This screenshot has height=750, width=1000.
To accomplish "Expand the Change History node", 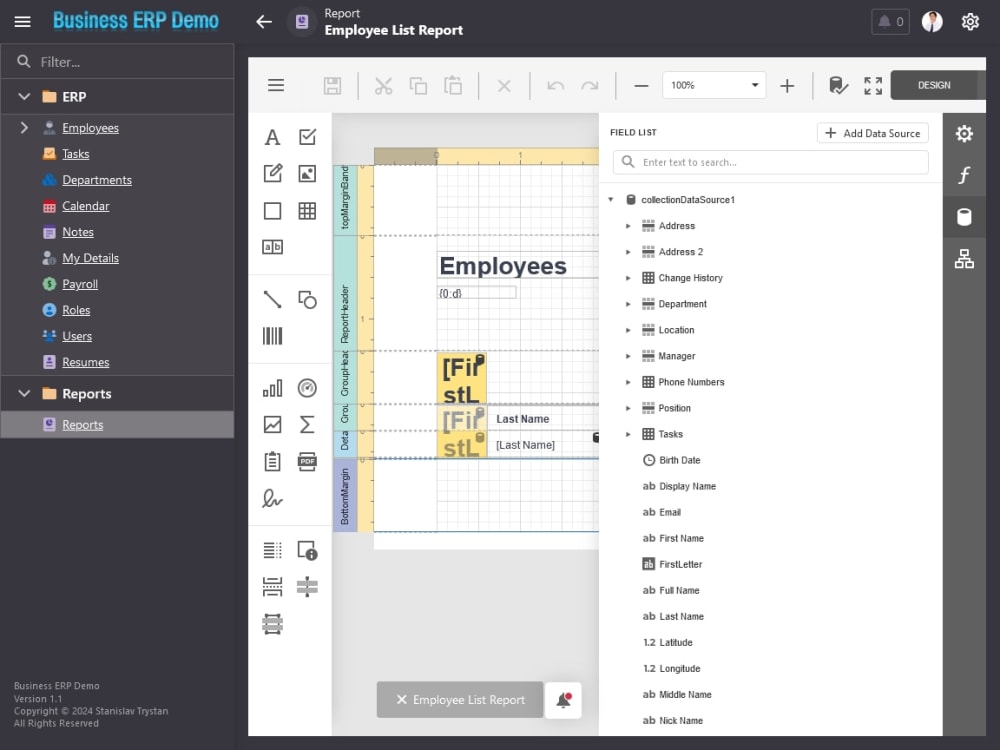I will click(628, 278).
